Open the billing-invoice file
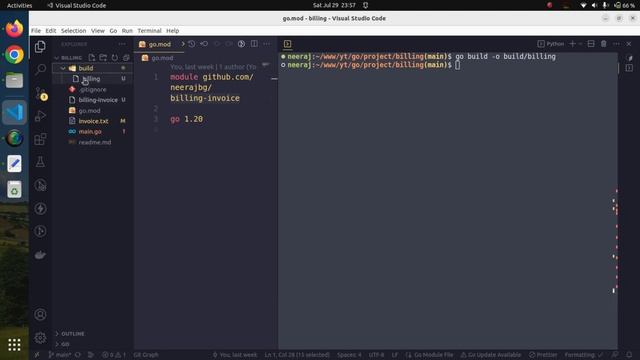Viewport: 640px width, 360px height. tap(92, 100)
